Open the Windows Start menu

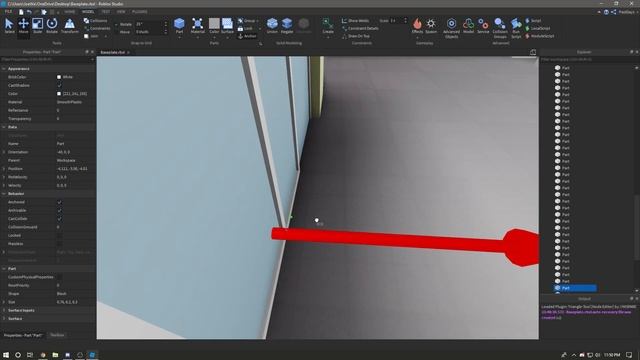coord(6,355)
